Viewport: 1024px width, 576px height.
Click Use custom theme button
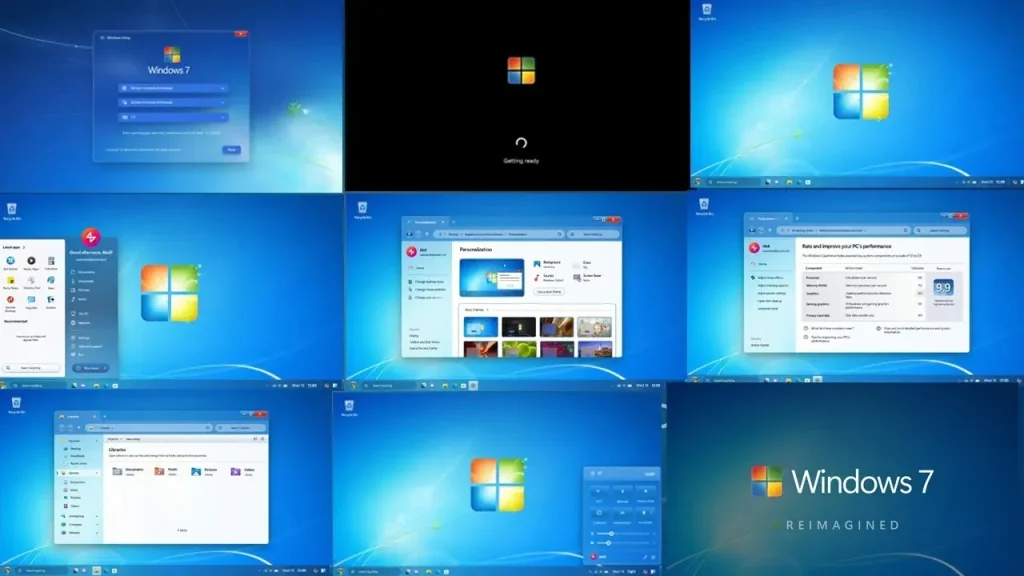point(549,292)
